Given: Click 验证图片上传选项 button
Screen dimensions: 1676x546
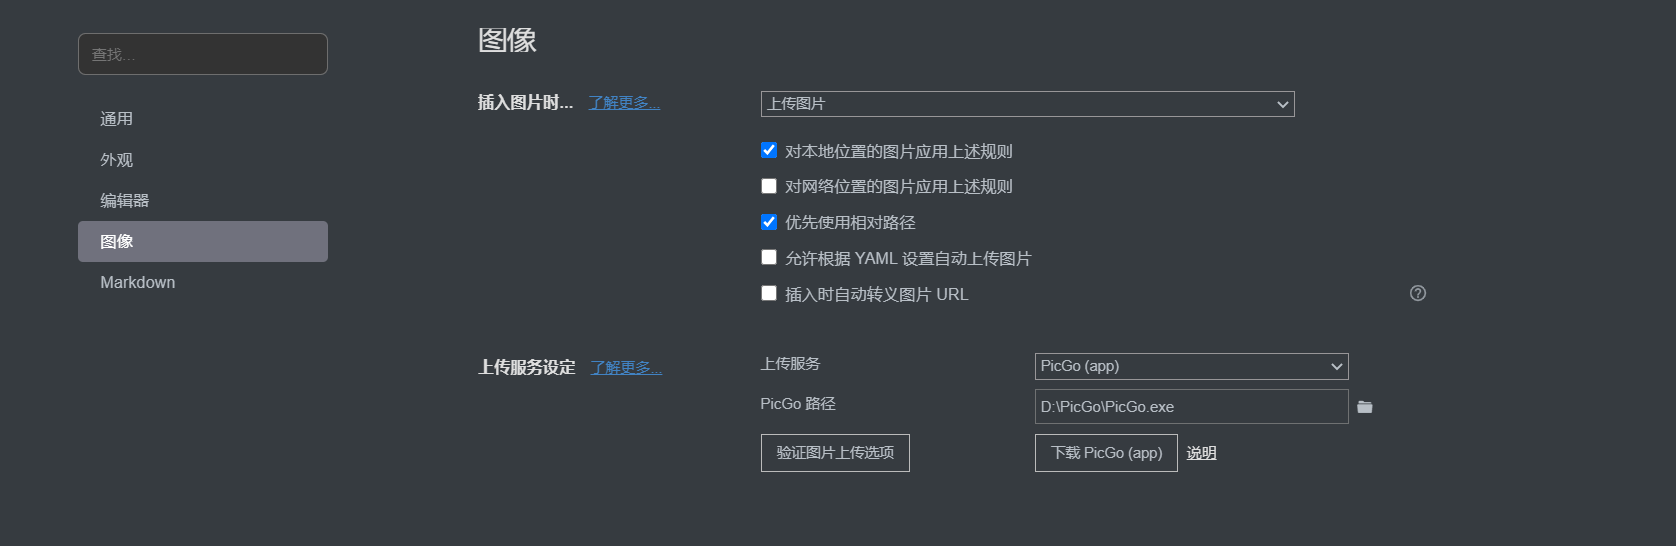Looking at the screenshot, I should tap(835, 453).
